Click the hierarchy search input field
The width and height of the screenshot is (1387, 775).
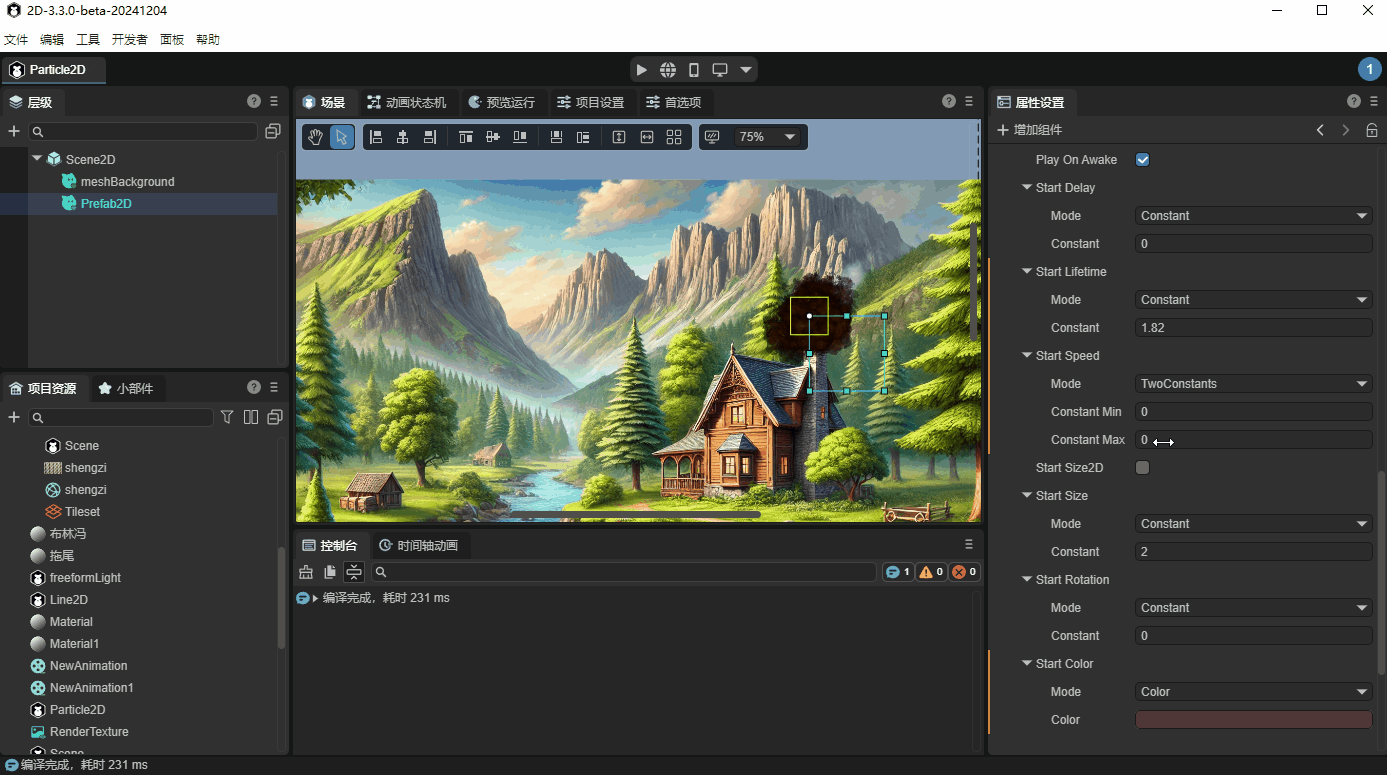pyautogui.click(x=143, y=132)
